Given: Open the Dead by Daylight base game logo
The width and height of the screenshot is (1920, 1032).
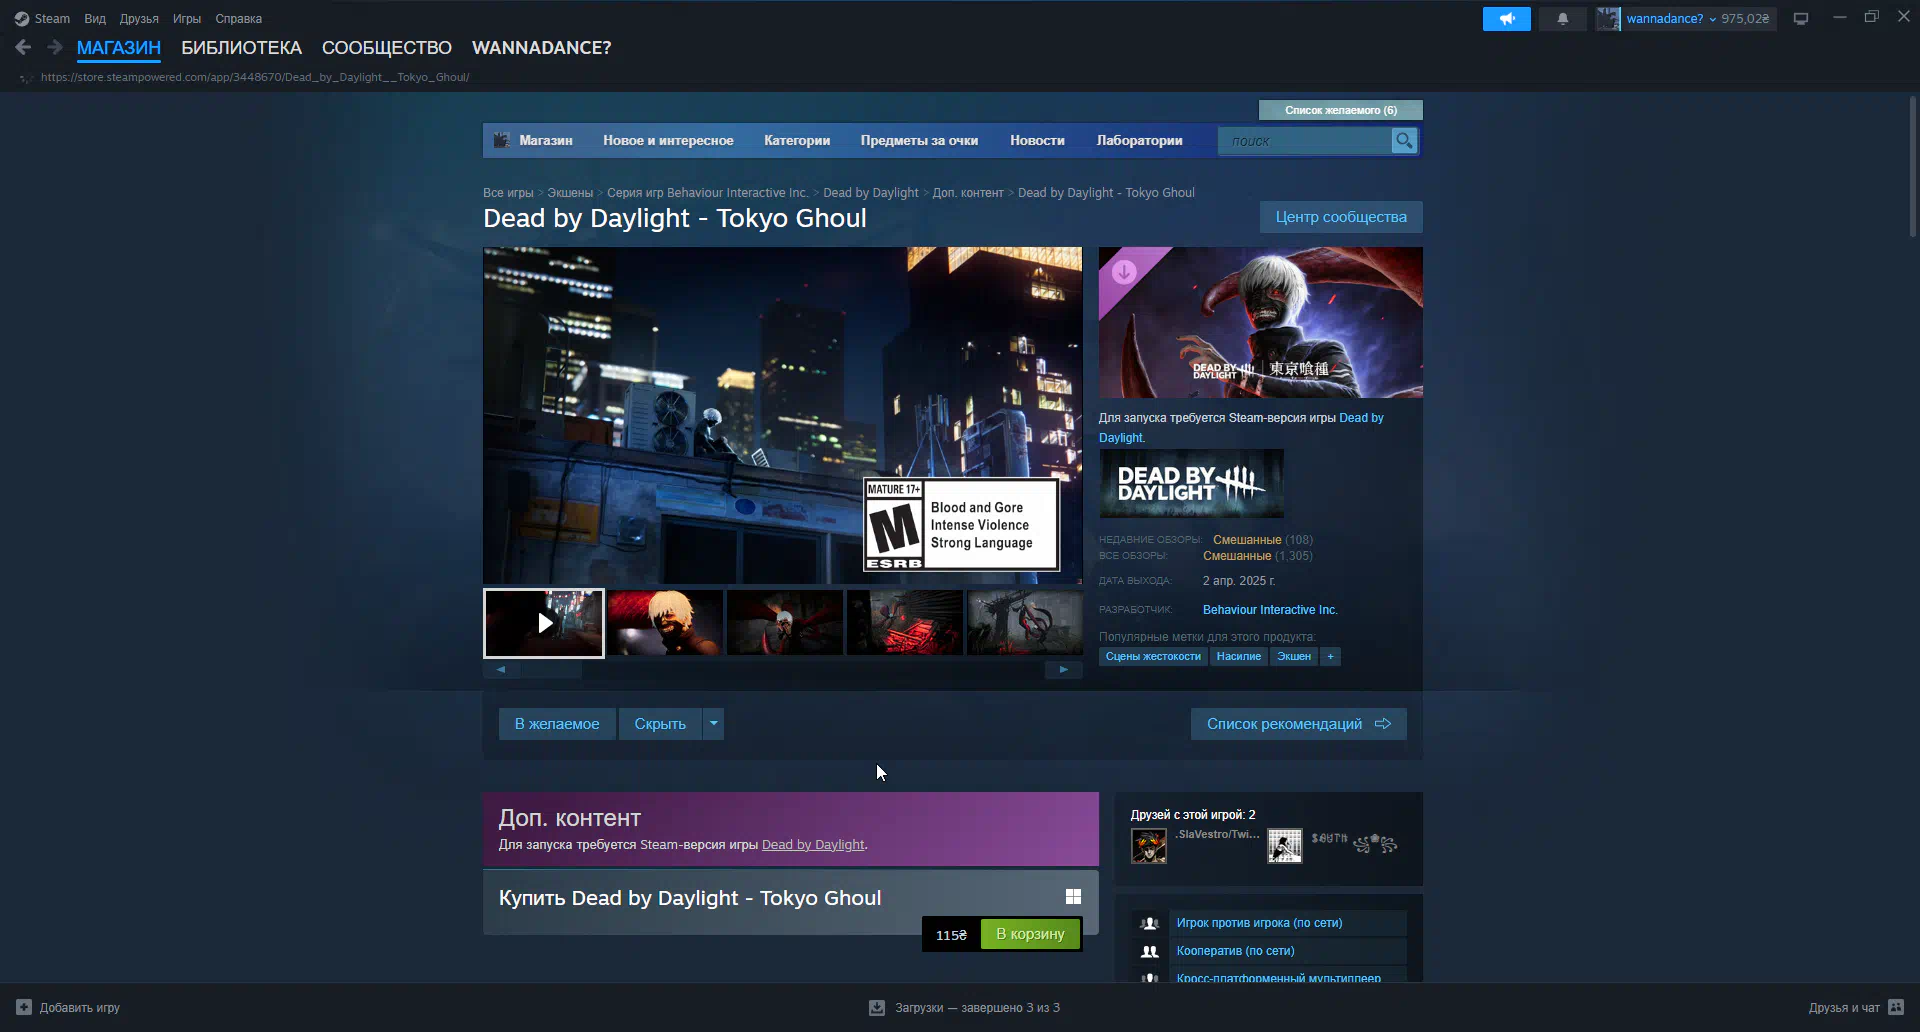Looking at the screenshot, I should (1191, 484).
